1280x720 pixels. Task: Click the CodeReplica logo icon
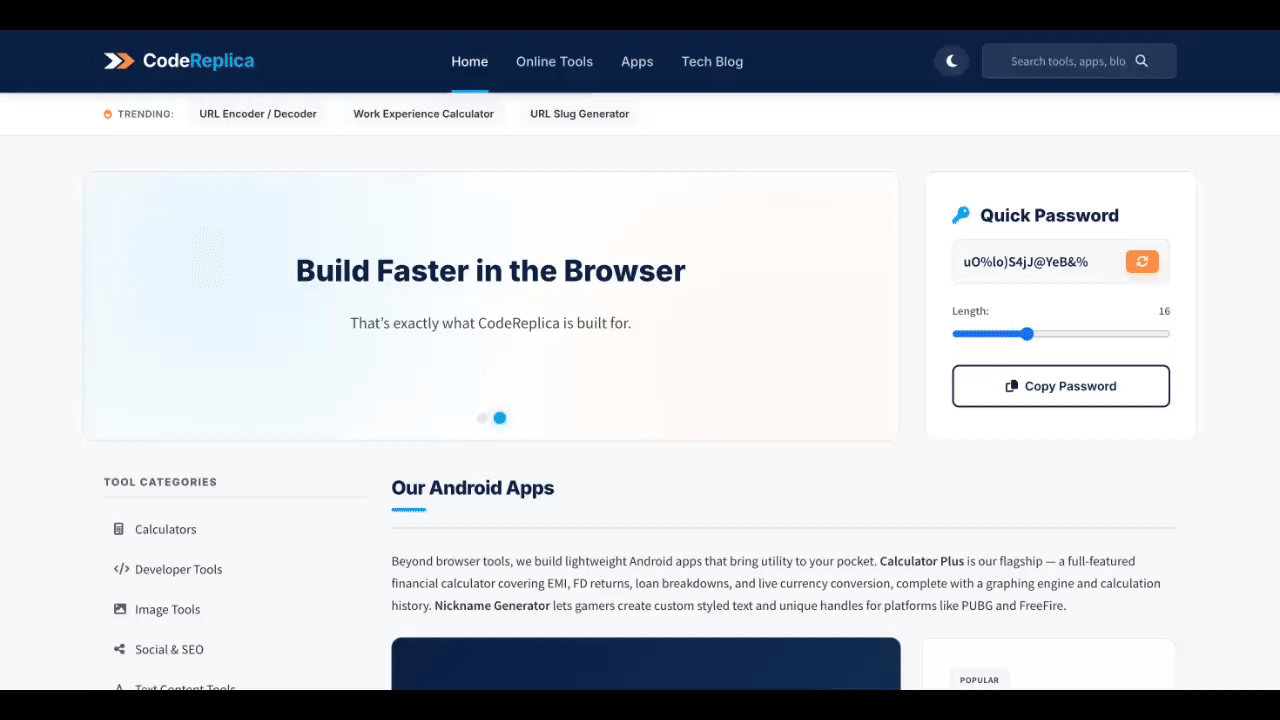tap(119, 61)
